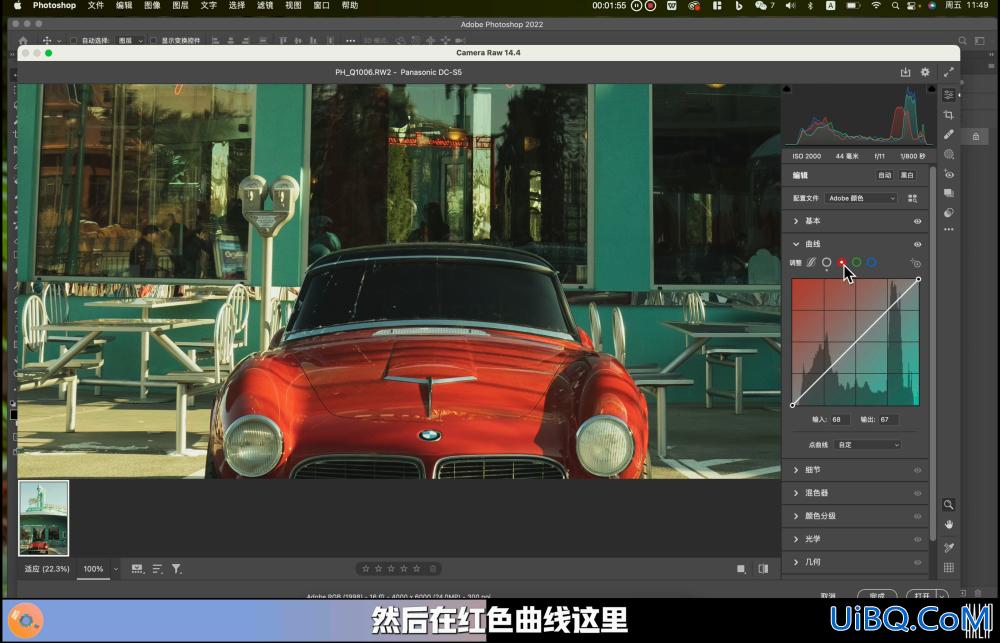Click the 黑白 button
The width and height of the screenshot is (1000, 643).
point(907,175)
